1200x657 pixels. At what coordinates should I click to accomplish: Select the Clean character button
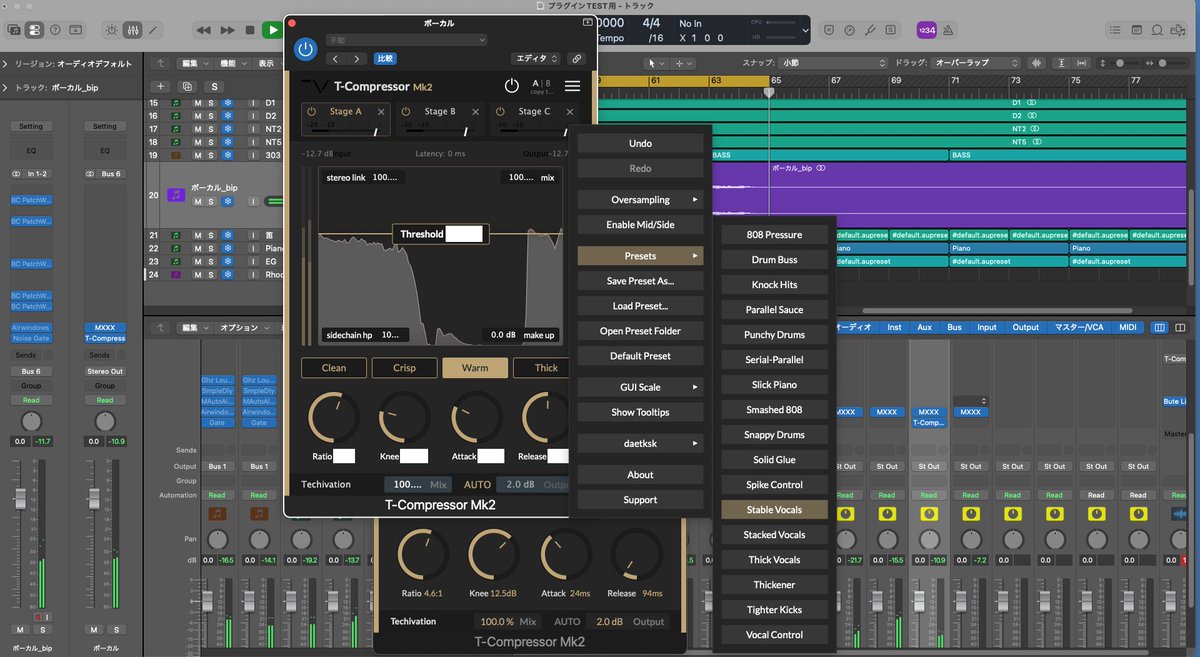click(x=334, y=368)
